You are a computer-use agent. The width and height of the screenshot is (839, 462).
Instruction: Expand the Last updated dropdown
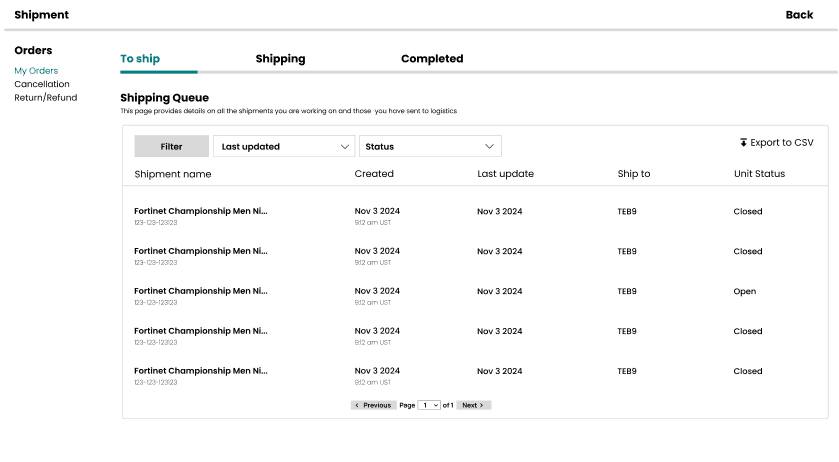click(284, 147)
